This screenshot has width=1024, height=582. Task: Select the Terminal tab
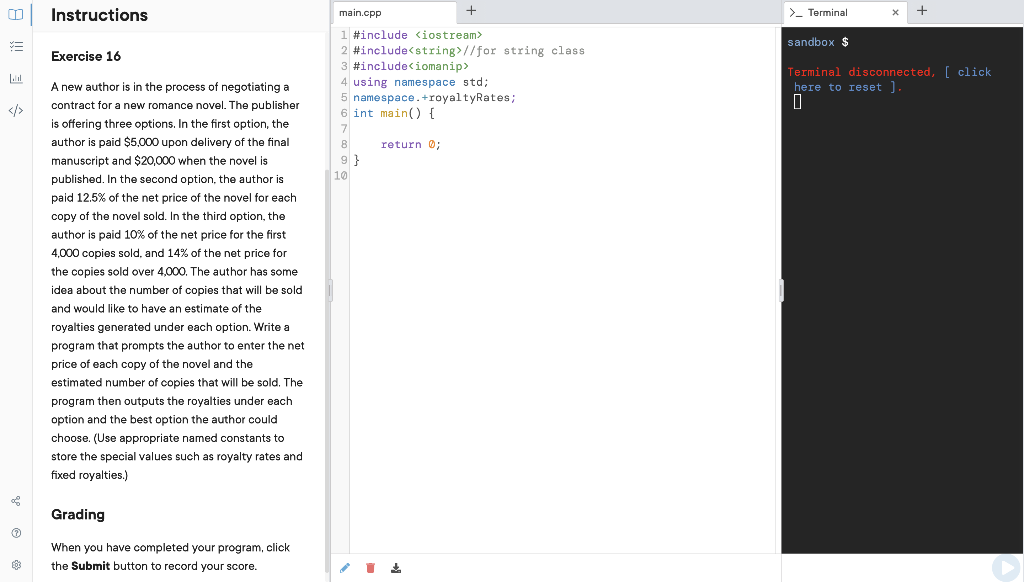tap(830, 13)
